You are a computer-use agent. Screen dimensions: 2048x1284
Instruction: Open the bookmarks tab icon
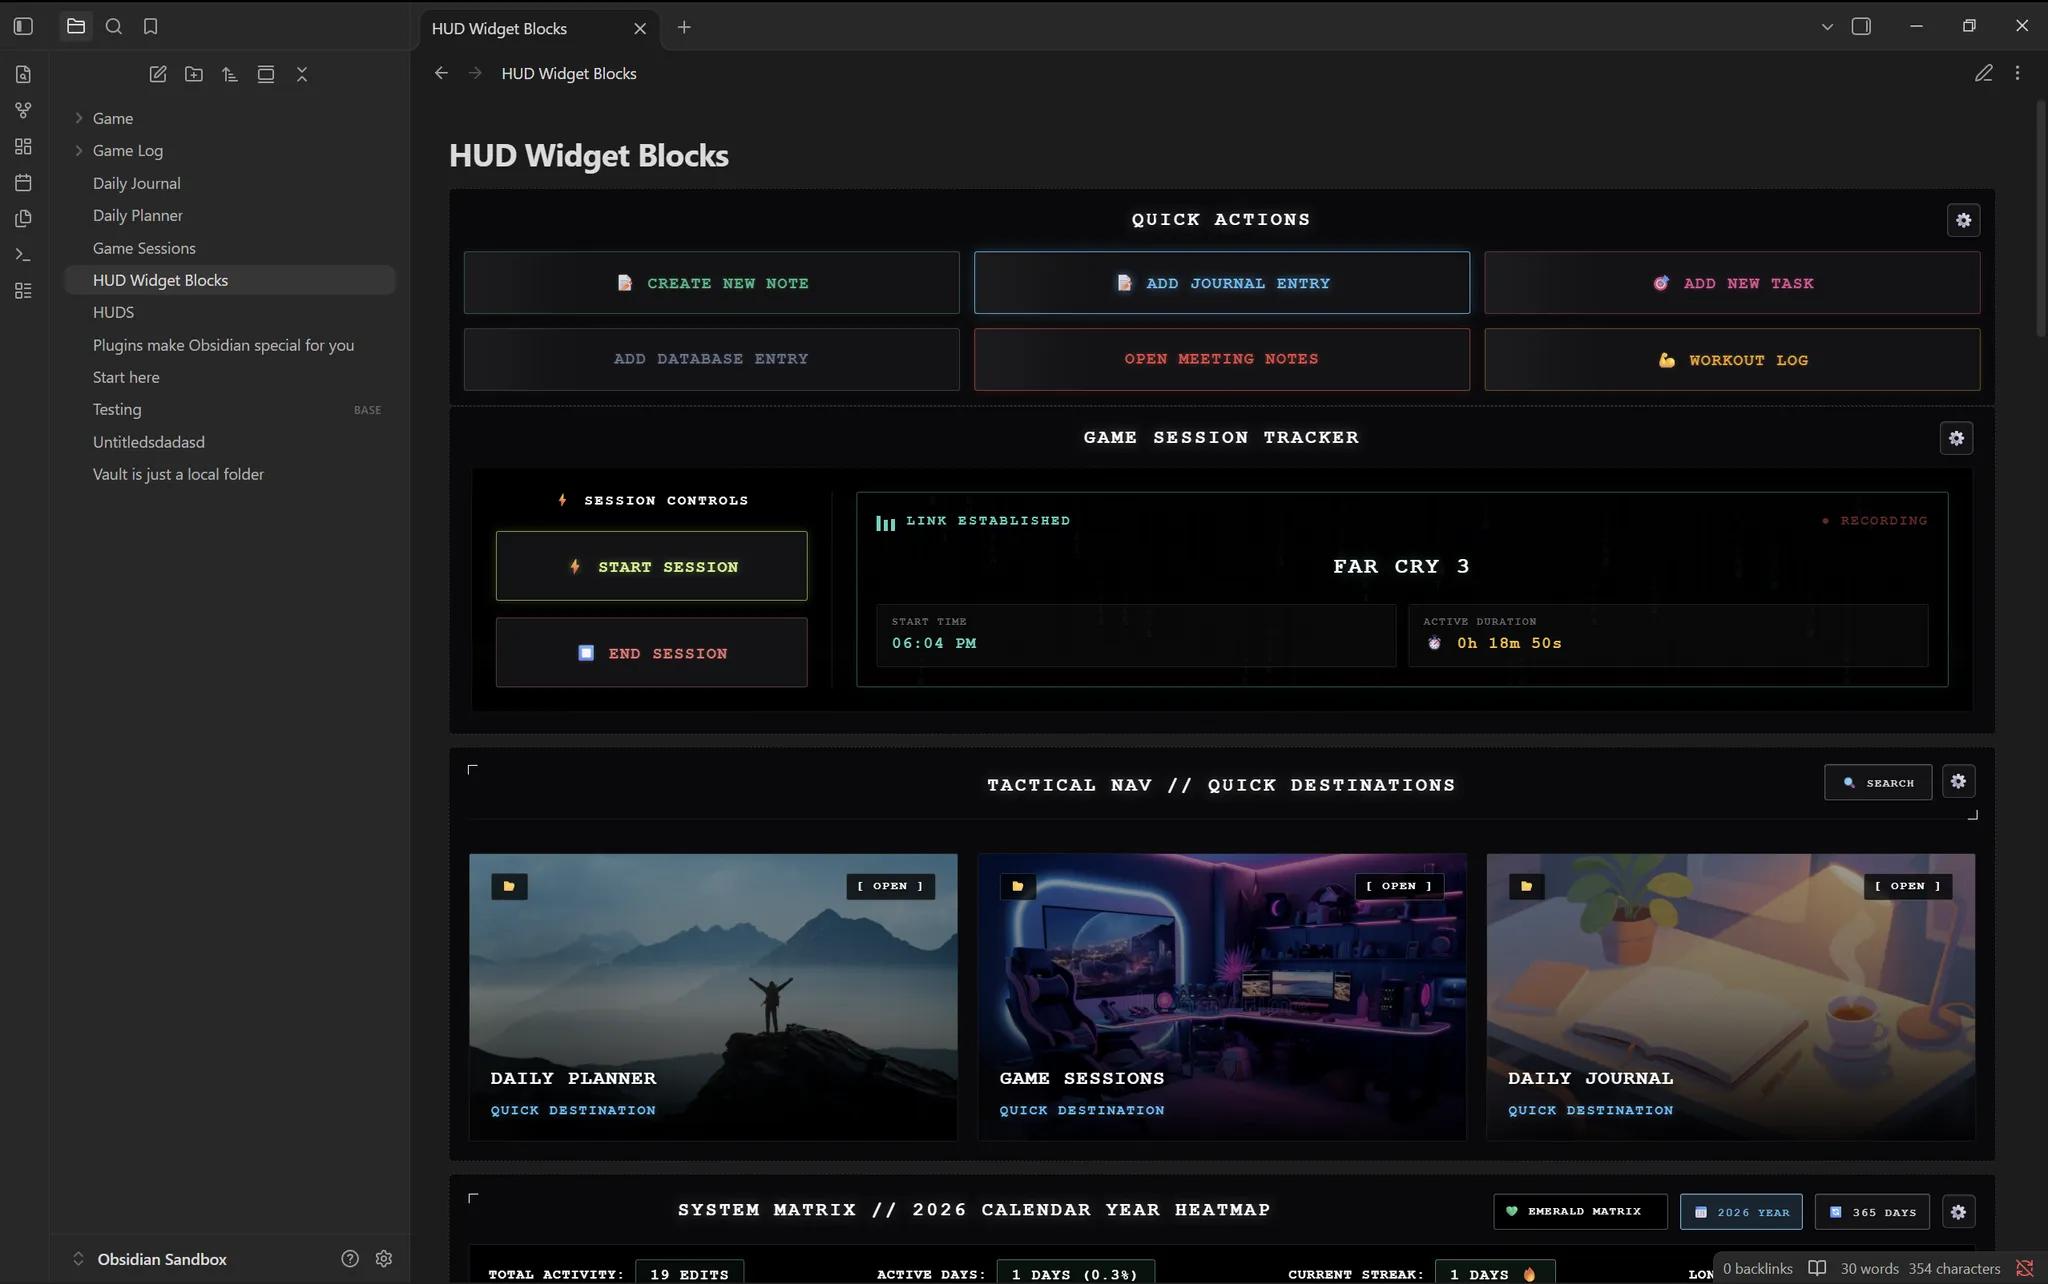[x=151, y=27]
